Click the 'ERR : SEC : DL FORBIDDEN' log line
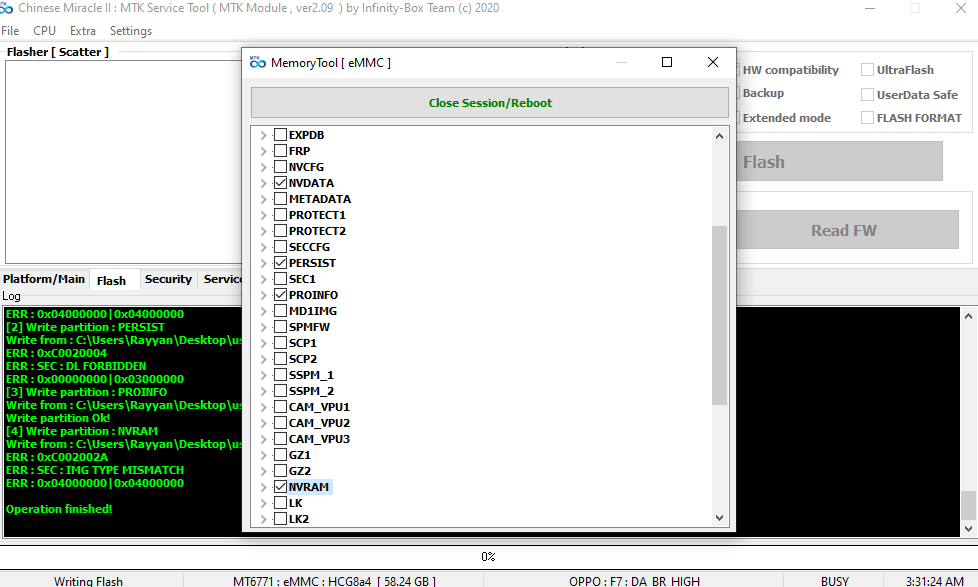The width and height of the screenshot is (978, 587). point(76,366)
